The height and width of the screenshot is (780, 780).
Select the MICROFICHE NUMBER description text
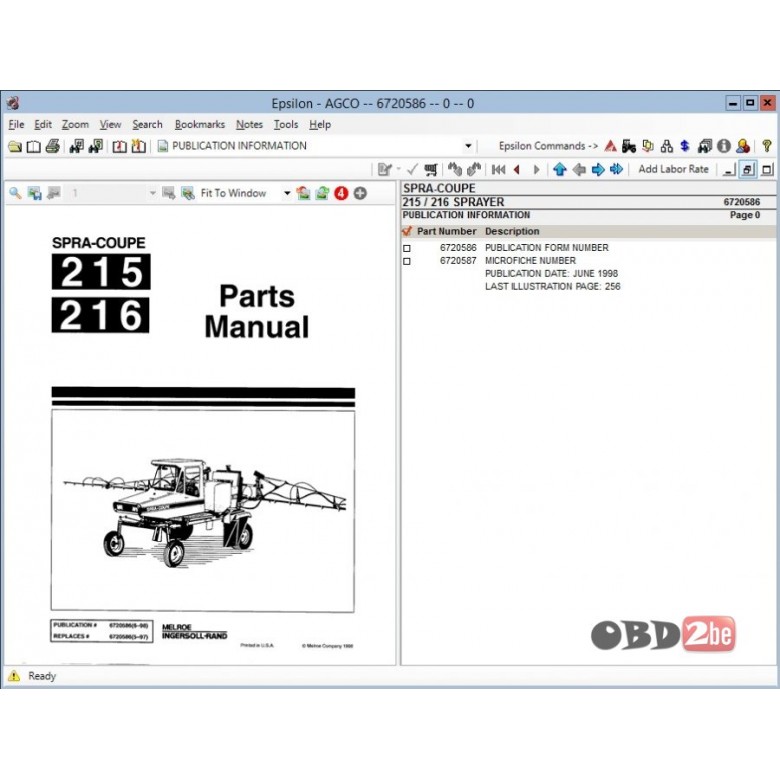click(530, 261)
